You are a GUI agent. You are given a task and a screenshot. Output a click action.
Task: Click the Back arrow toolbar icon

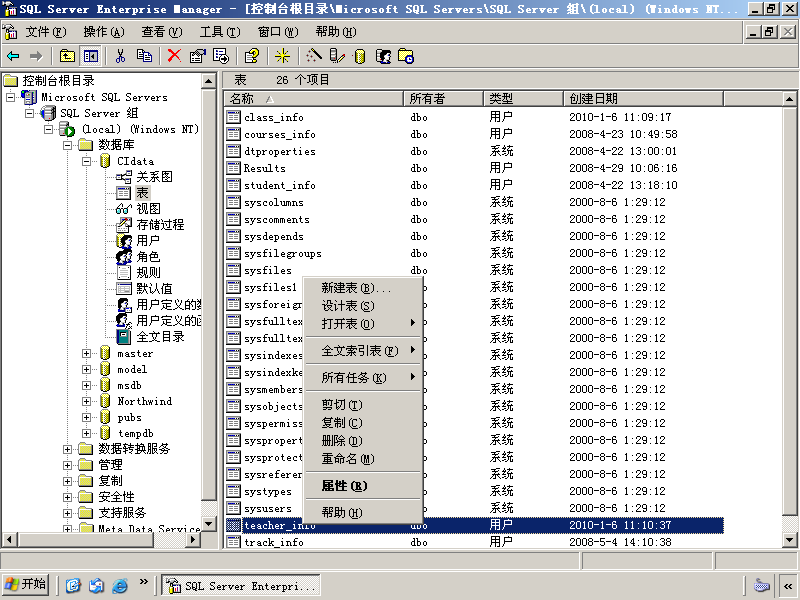[13, 56]
